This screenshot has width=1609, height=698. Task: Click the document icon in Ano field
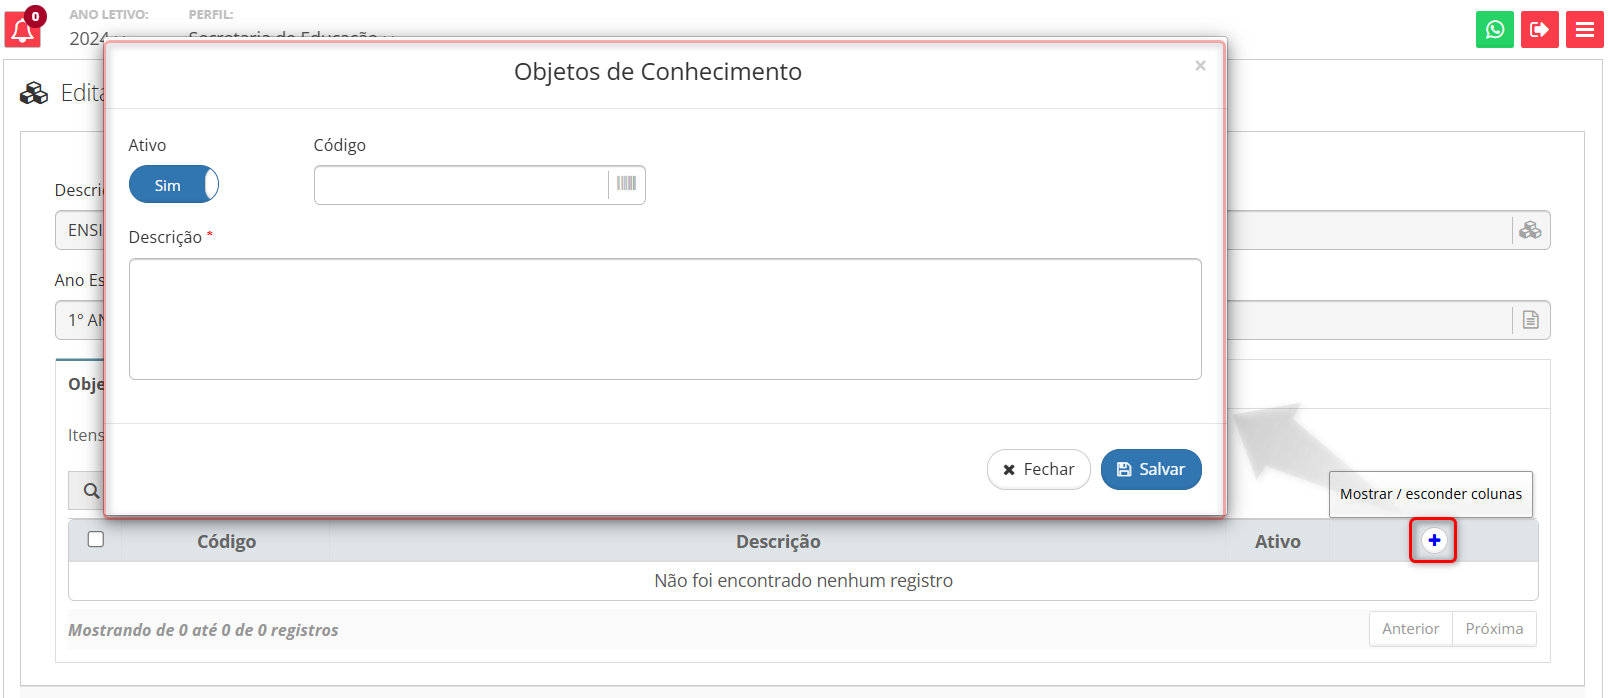point(1530,320)
